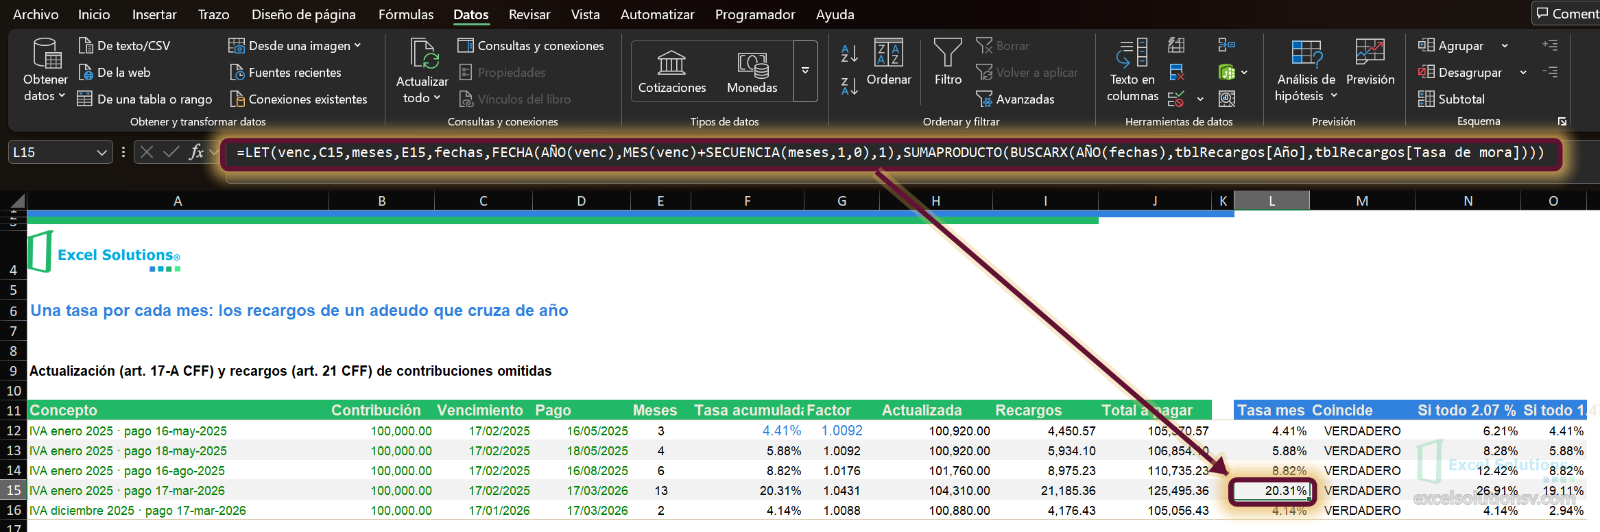Image resolution: width=1600 pixels, height=532 pixels.
Task: Select the Cotizaciones data type
Action: point(672,71)
